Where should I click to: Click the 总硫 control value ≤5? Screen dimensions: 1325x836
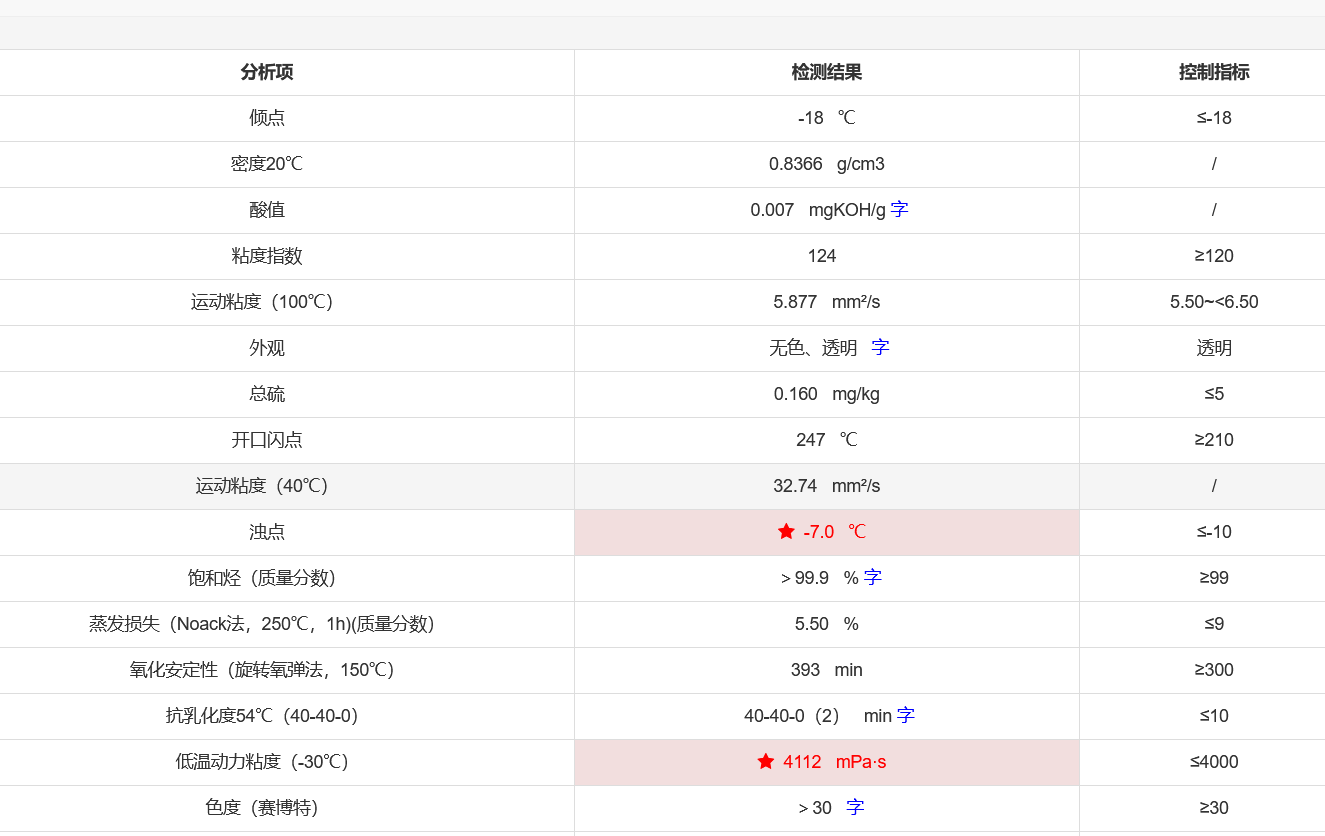tap(1214, 393)
